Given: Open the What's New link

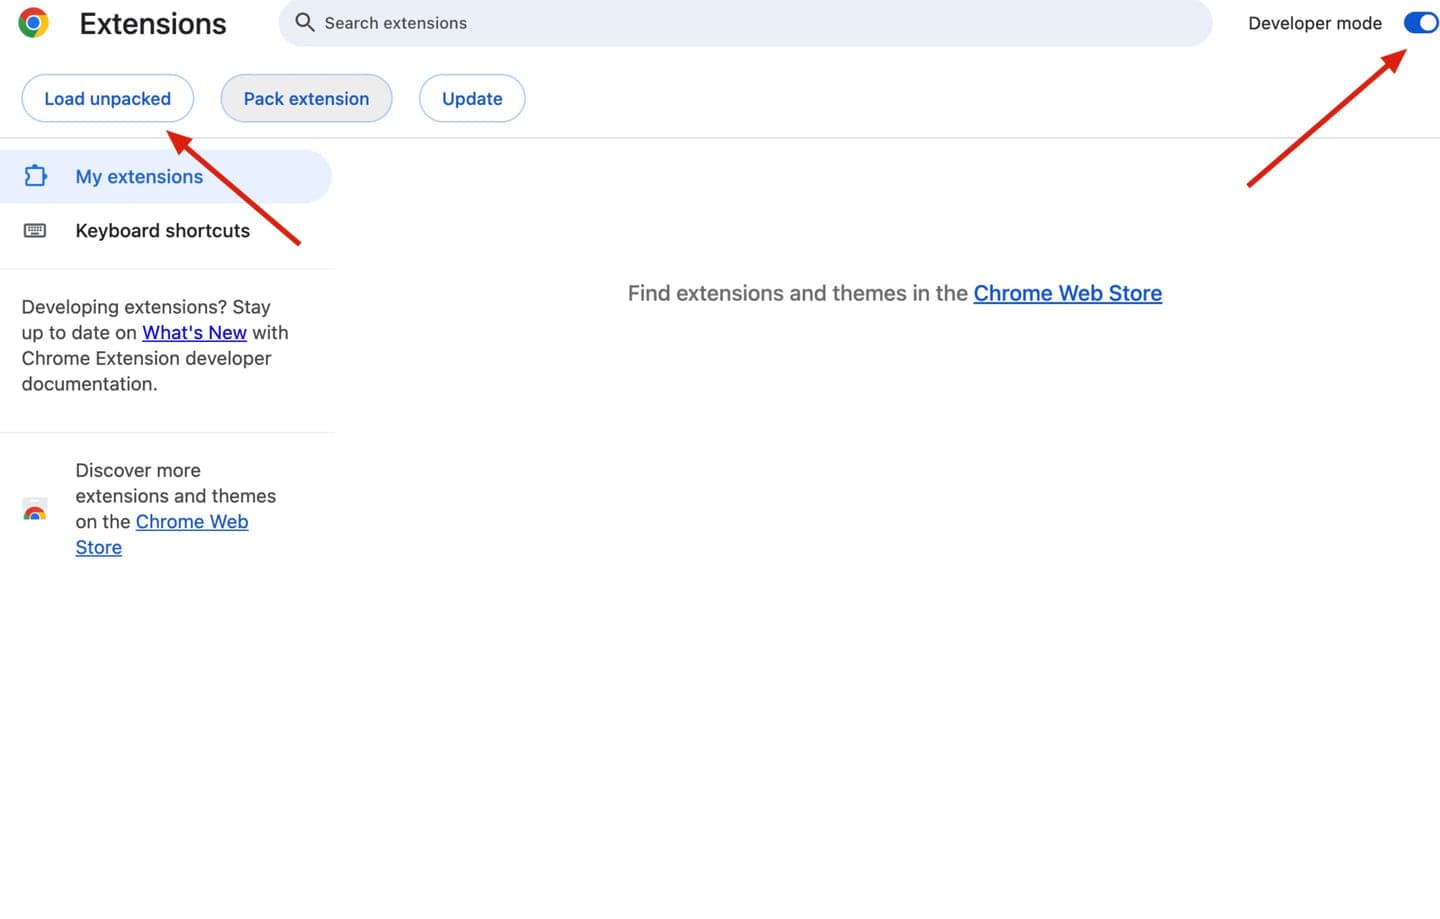Looking at the screenshot, I should (194, 333).
